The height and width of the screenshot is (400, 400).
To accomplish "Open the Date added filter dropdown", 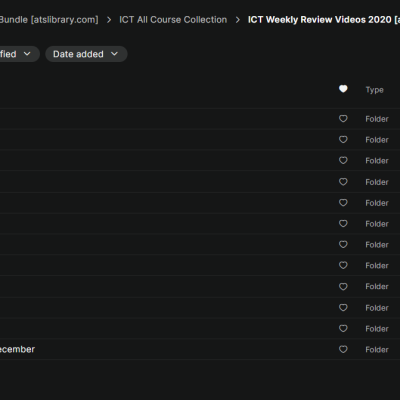I will click(86, 54).
